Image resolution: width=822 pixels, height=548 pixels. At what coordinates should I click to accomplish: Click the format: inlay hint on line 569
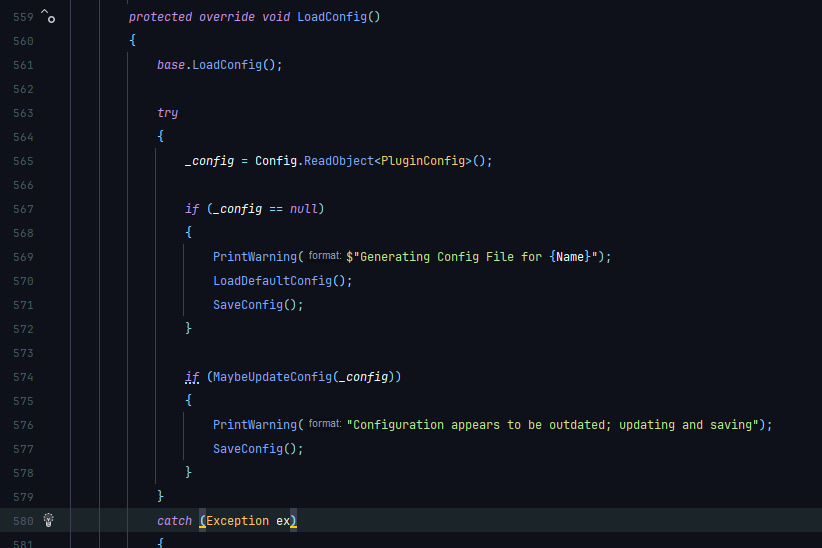325,256
